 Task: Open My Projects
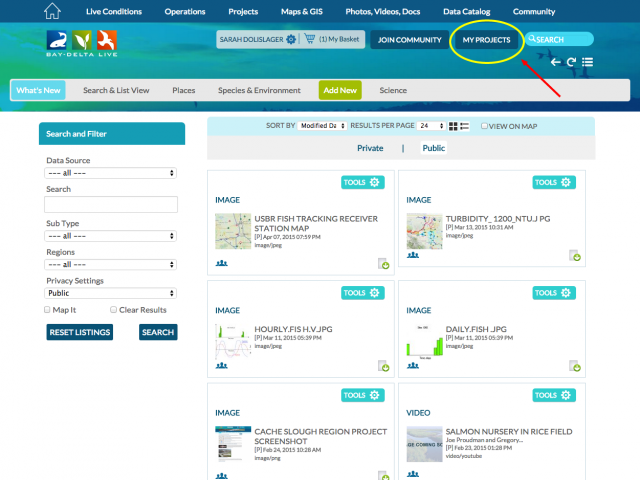487,40
